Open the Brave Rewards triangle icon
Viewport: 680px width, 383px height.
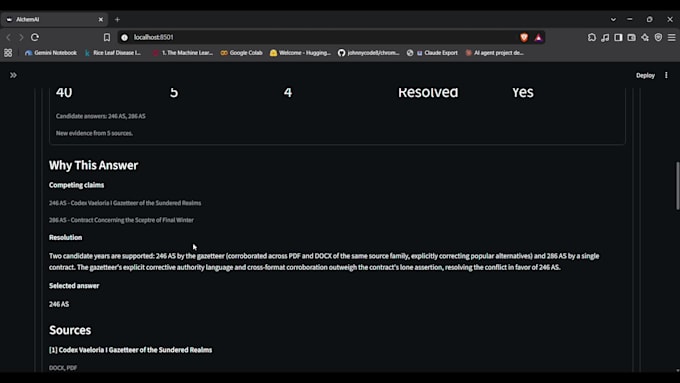tap(538, 37)
